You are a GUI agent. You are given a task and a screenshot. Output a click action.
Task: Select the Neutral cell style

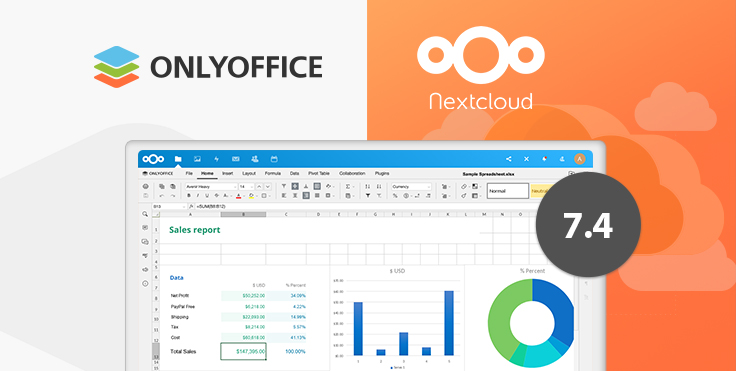tap(539, 191)
